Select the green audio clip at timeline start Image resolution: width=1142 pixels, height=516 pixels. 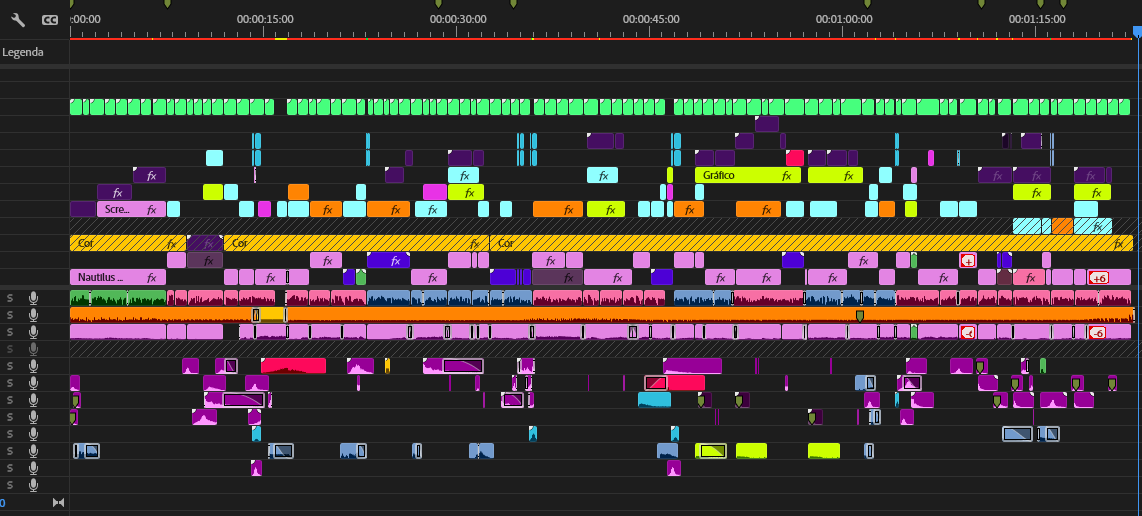[x=118, y=297]
